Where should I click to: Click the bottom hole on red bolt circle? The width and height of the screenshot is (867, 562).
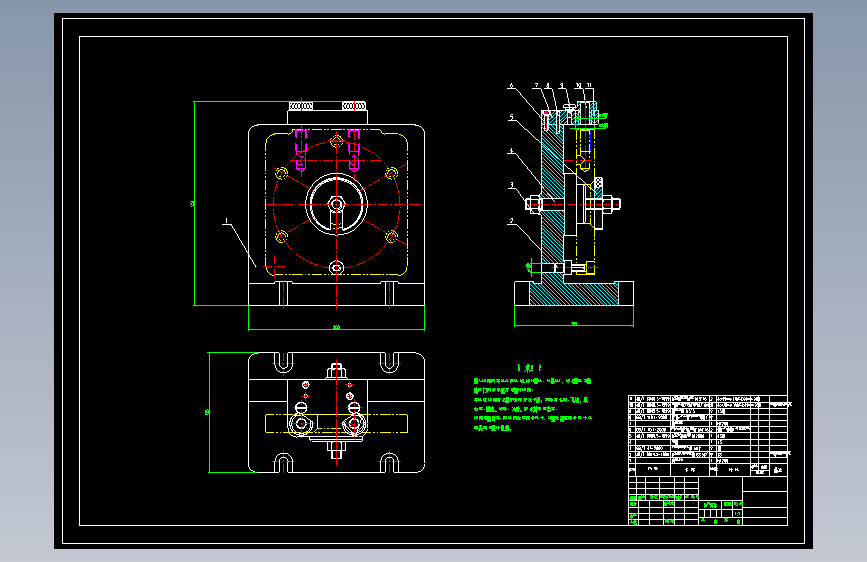click(336, 268)
